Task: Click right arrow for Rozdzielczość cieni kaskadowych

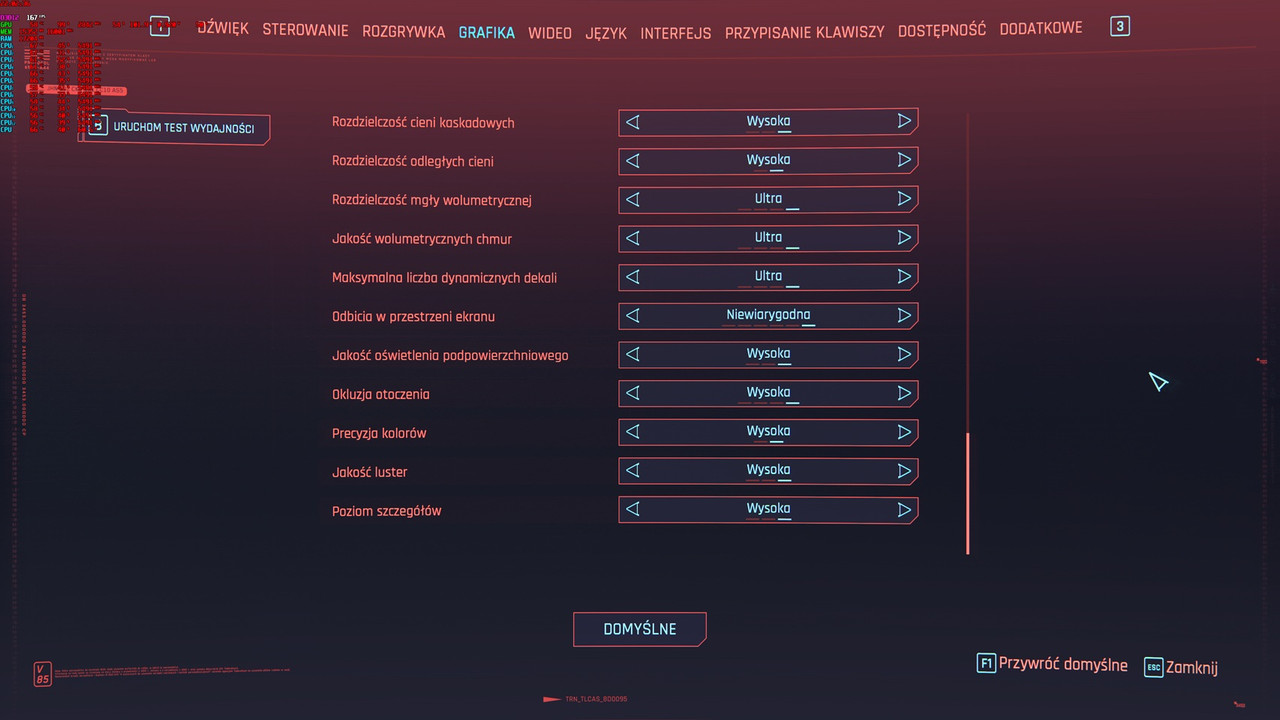Action: [904, 121]
